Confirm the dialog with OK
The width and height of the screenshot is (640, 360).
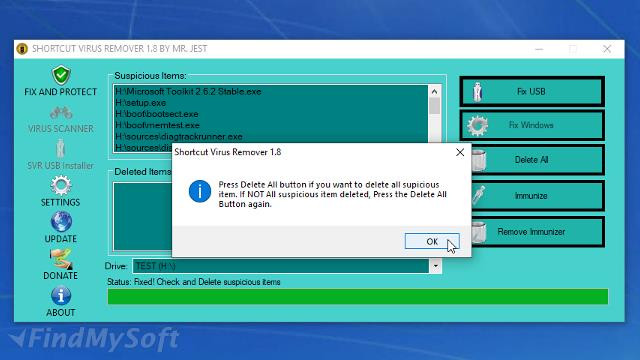(432, 241)
